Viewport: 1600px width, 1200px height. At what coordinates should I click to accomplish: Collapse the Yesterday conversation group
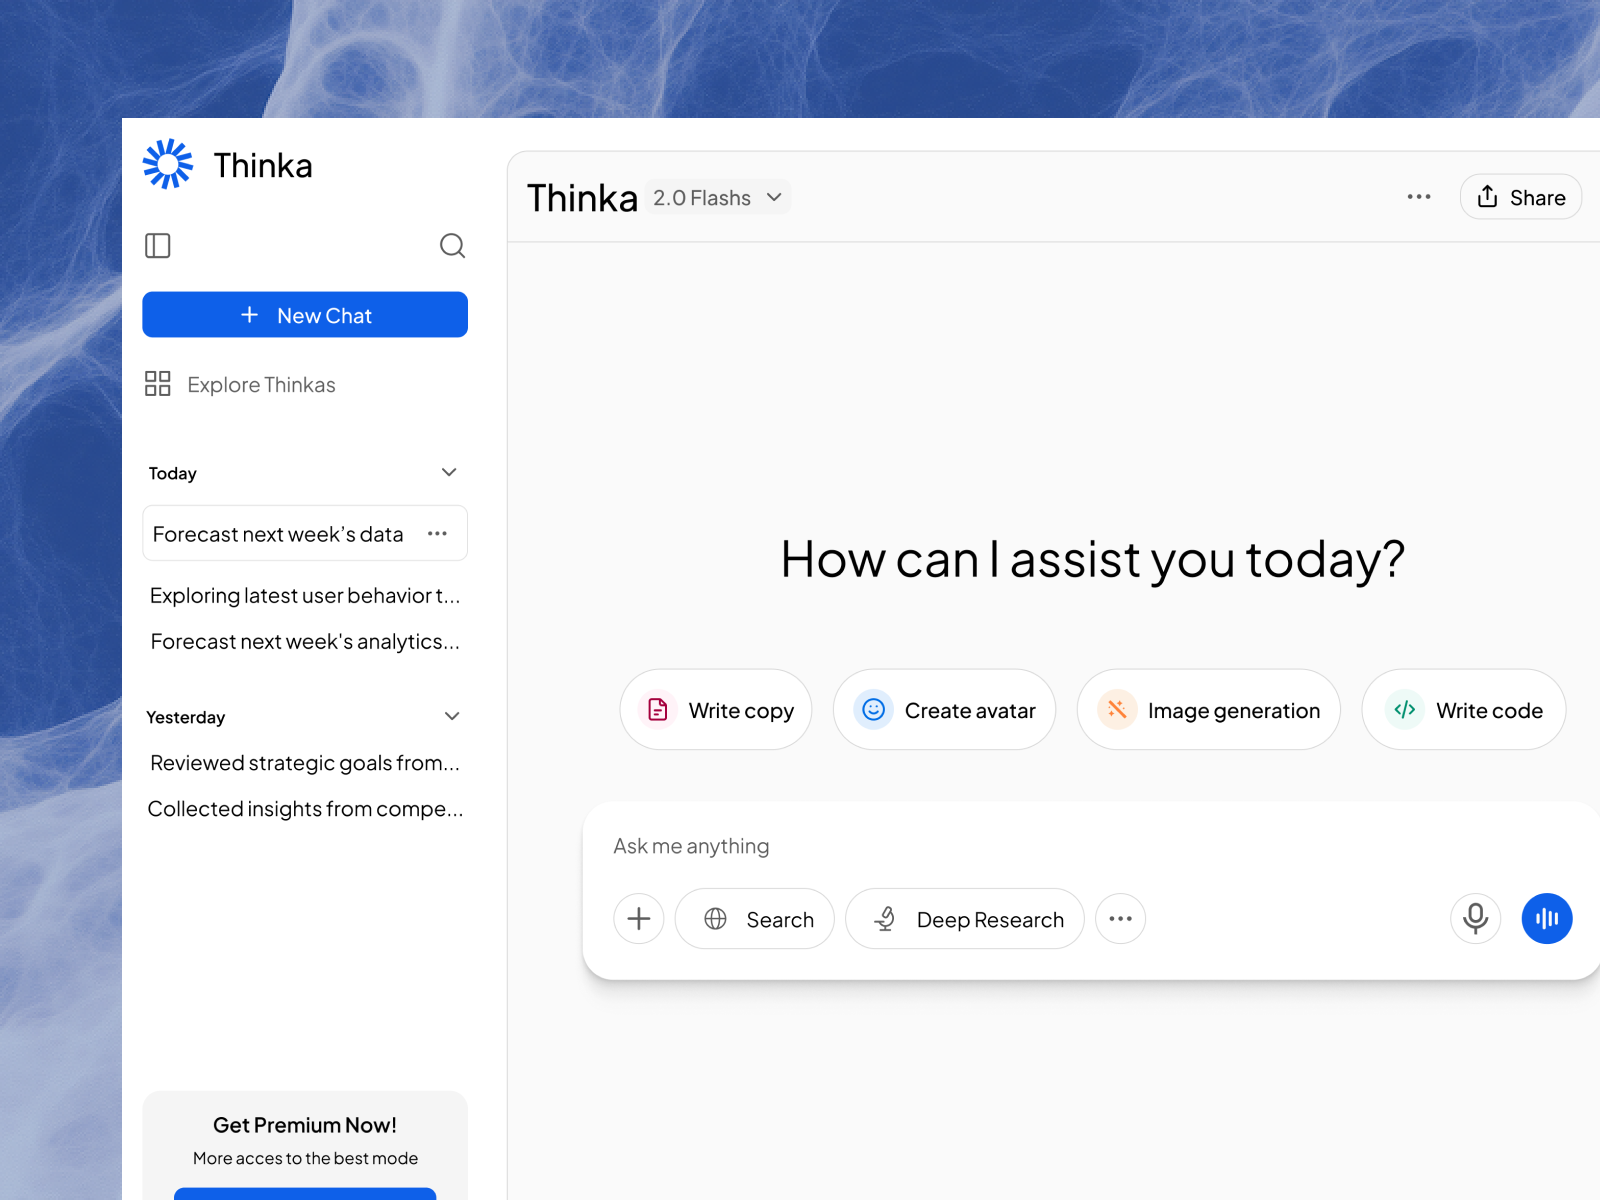450,716
